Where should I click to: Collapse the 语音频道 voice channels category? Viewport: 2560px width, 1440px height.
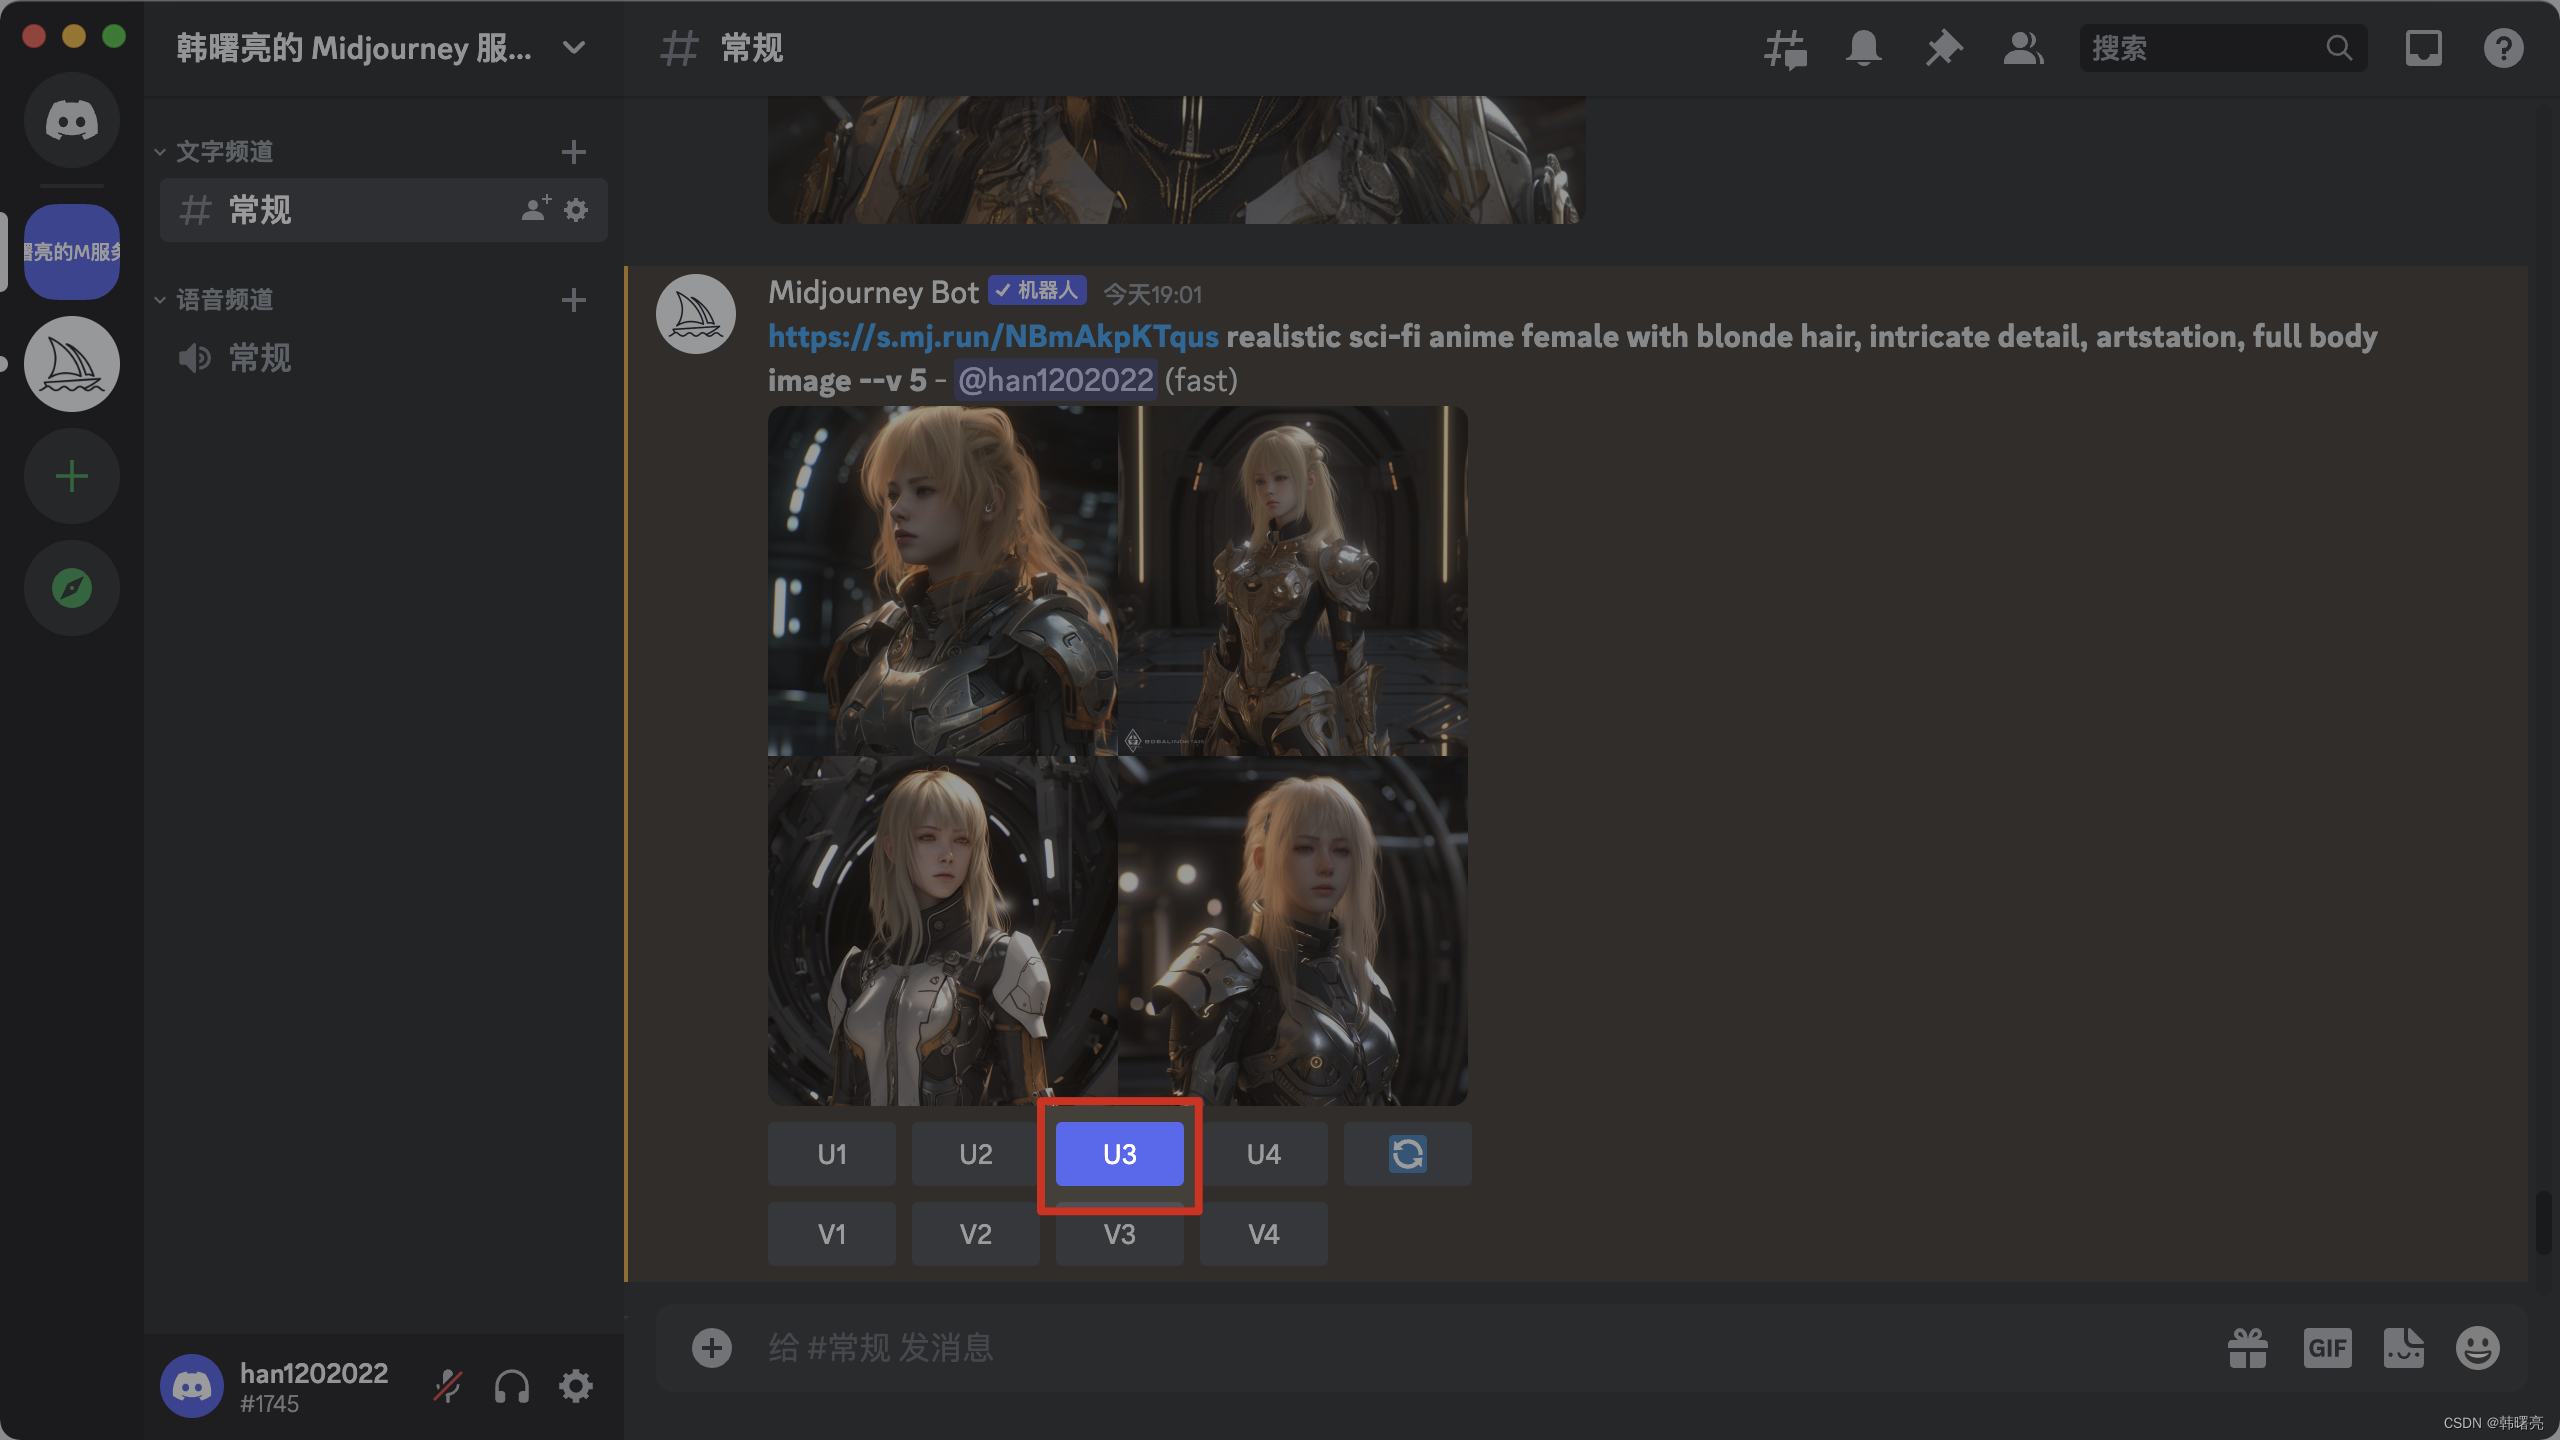point(224,300)
